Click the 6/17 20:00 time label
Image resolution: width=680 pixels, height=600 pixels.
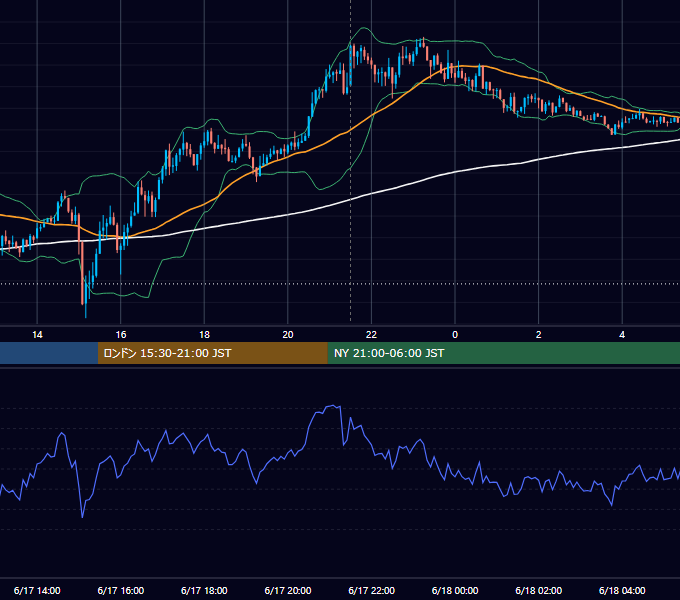288,590
